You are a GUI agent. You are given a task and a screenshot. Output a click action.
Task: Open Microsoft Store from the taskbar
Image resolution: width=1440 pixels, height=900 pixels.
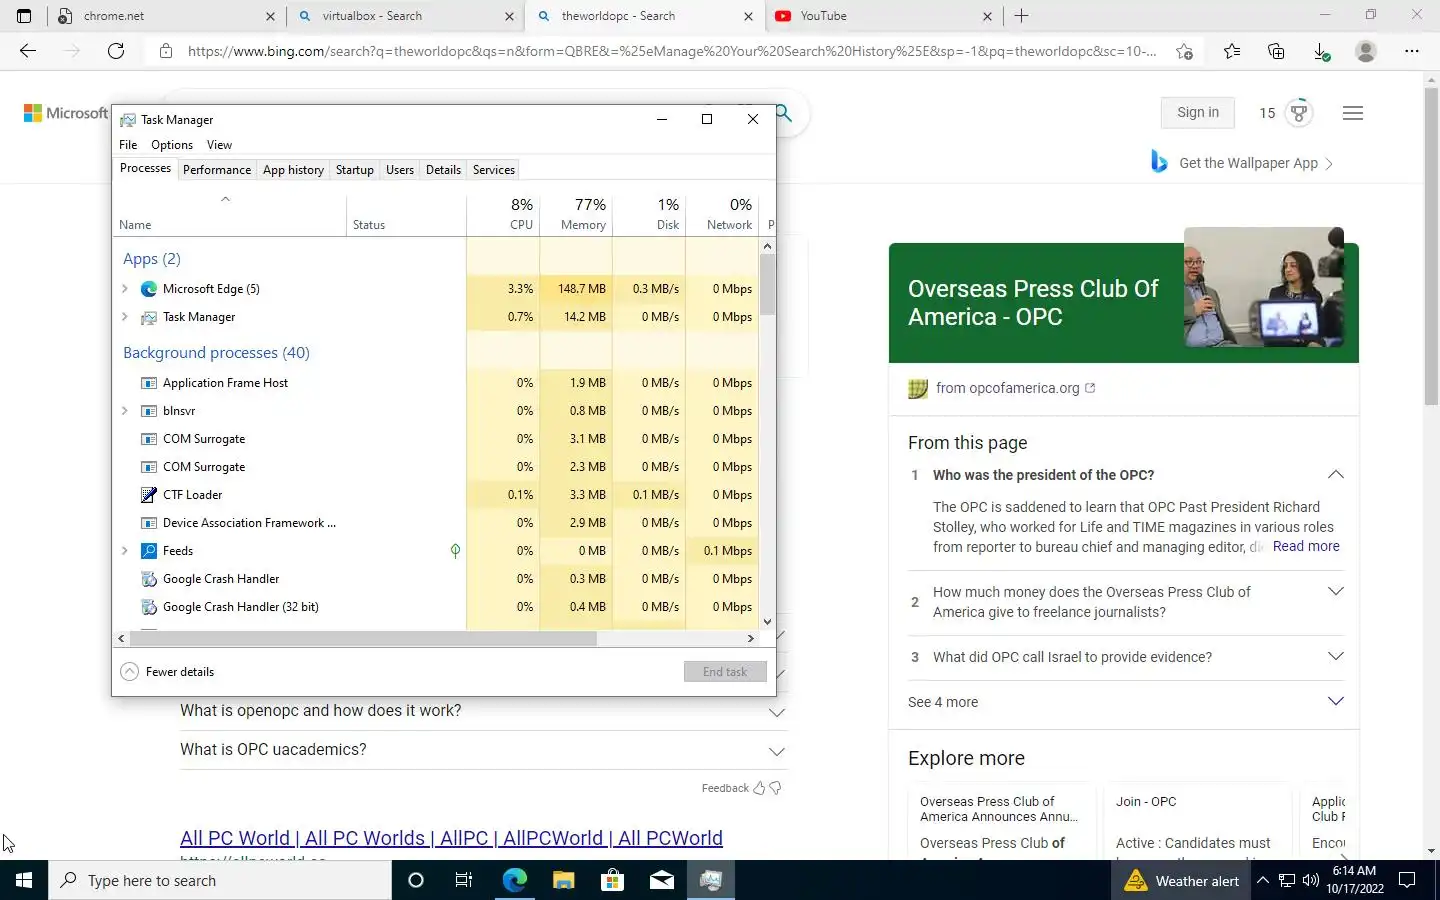[x=612, y=880]
